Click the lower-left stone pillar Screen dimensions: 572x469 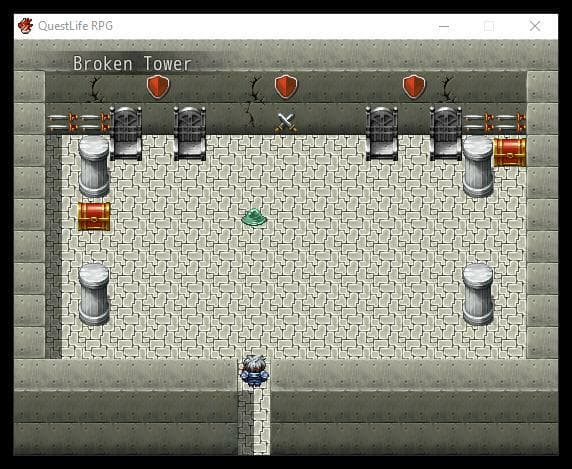(94, 294)
